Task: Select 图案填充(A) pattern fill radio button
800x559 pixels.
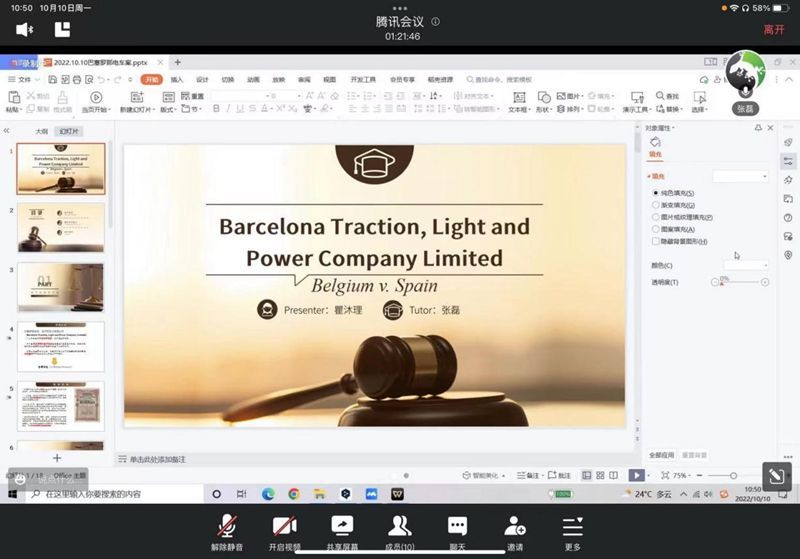Action: pos(656,229)
